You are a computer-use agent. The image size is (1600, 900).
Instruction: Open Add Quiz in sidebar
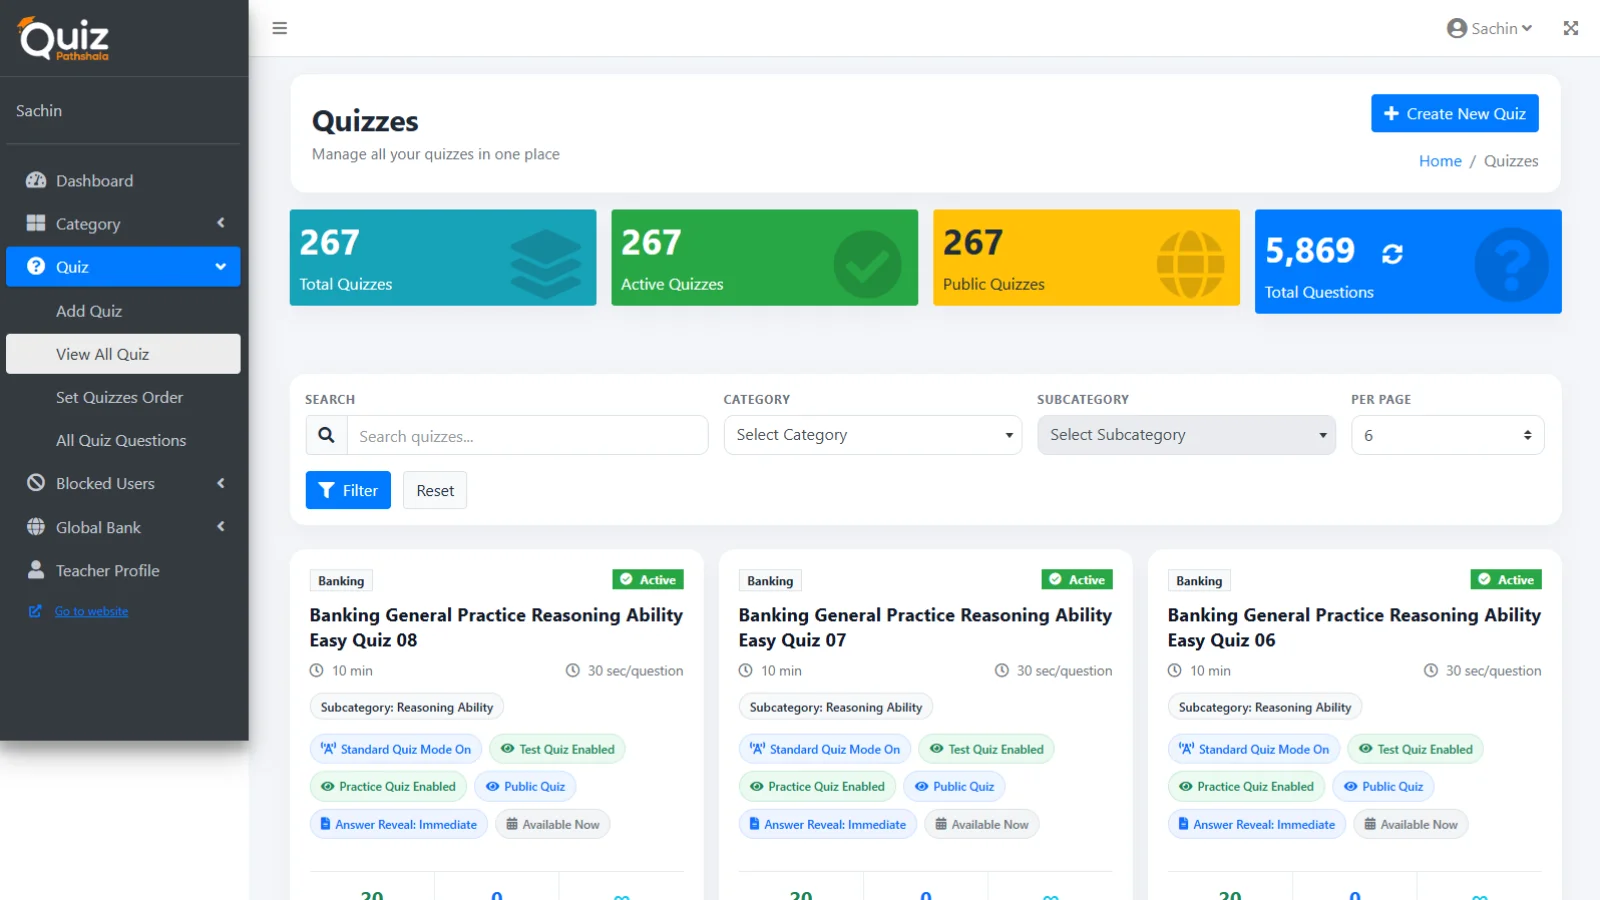tap(123, 311)
